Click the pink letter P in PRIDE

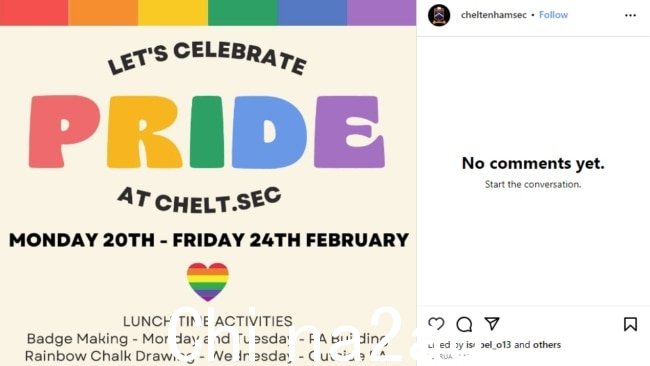coord(63,131)
